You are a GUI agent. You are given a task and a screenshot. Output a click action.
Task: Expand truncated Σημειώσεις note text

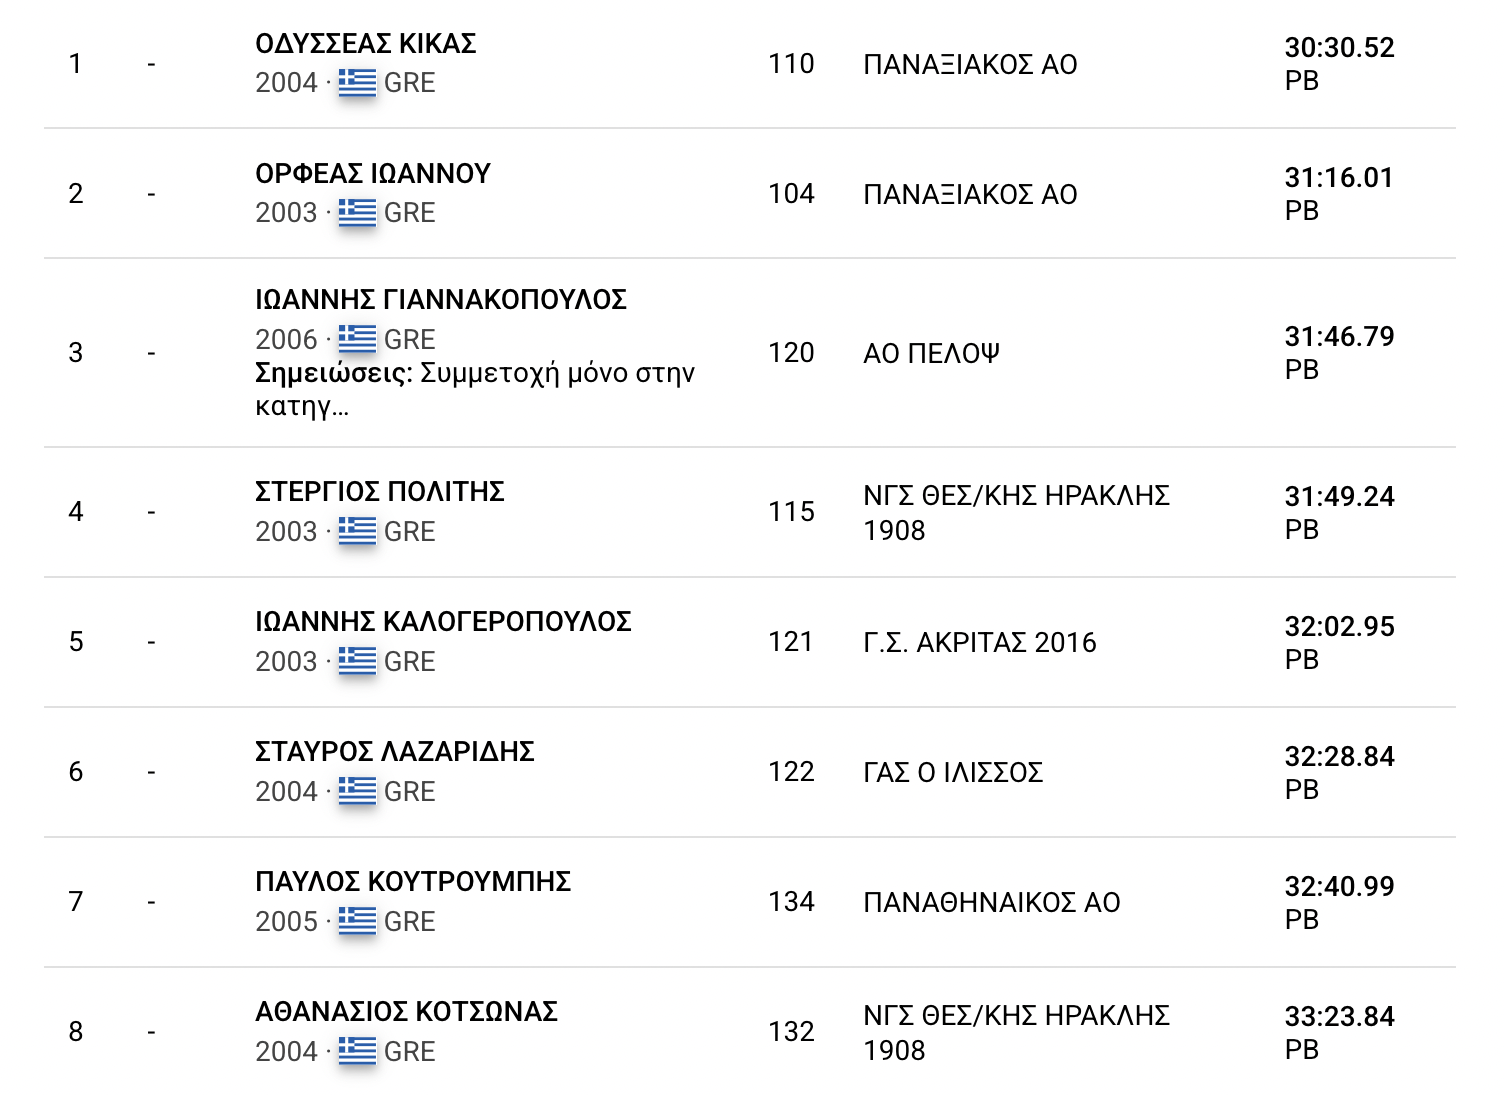tap(475, 390)
